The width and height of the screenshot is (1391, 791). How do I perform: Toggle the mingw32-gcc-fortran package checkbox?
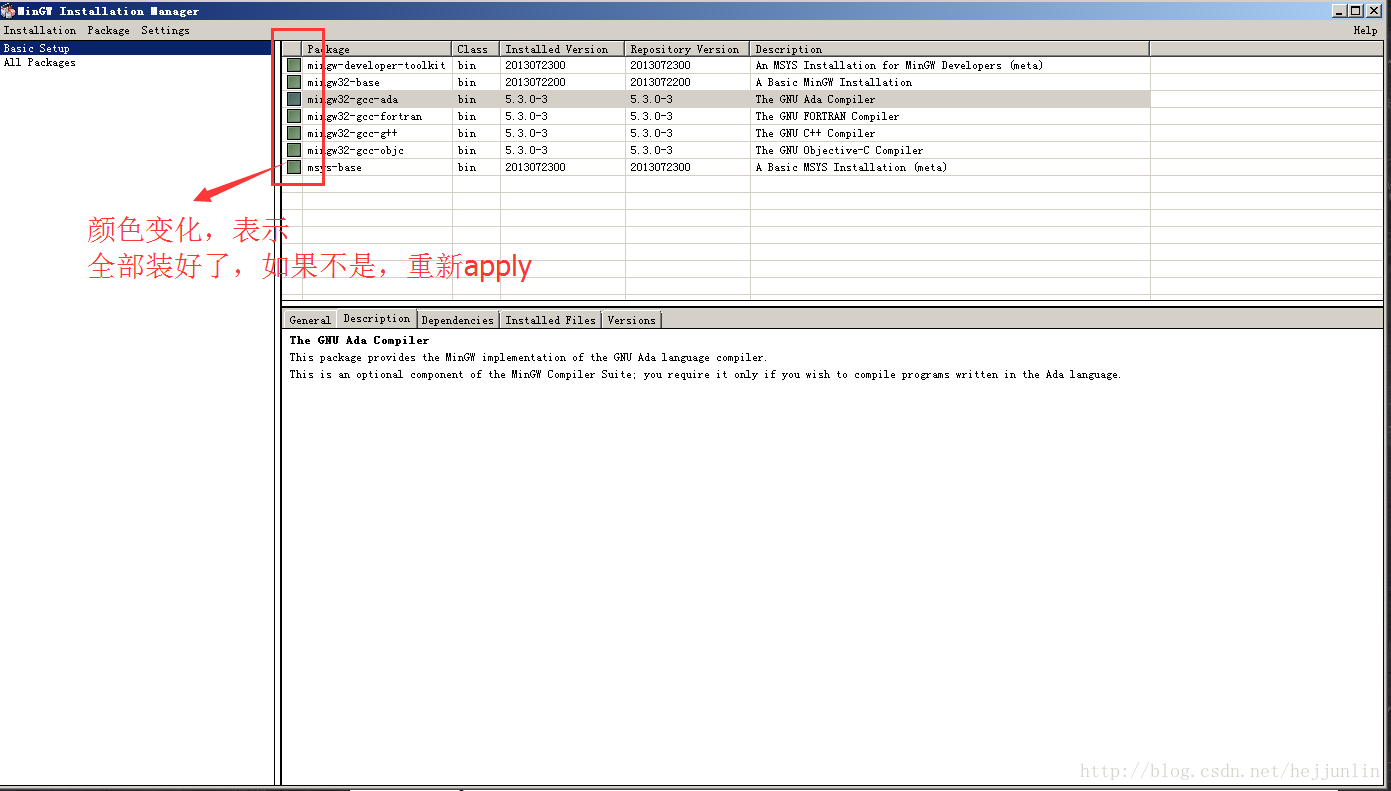[294, 116]
